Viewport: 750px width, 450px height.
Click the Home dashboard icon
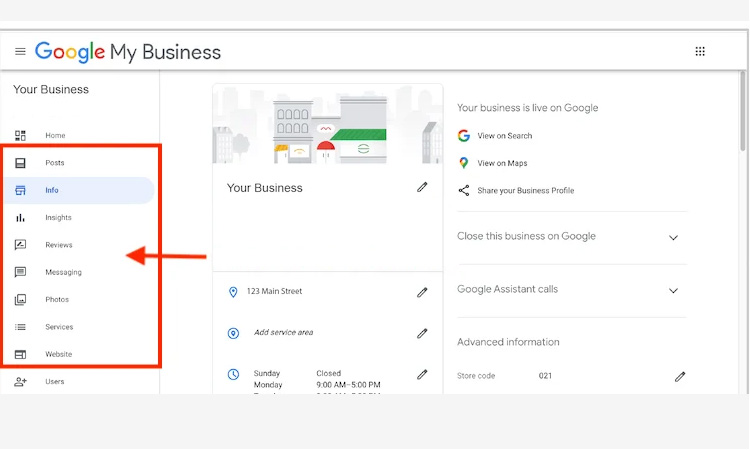(20, 135)
